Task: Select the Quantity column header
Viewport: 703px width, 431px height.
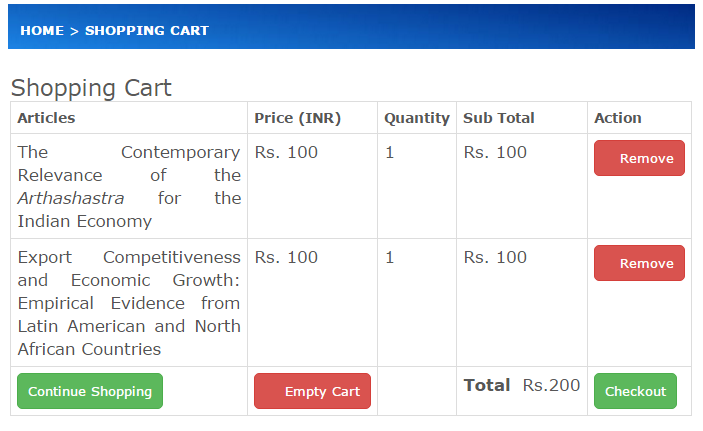Action: point(417,118)
